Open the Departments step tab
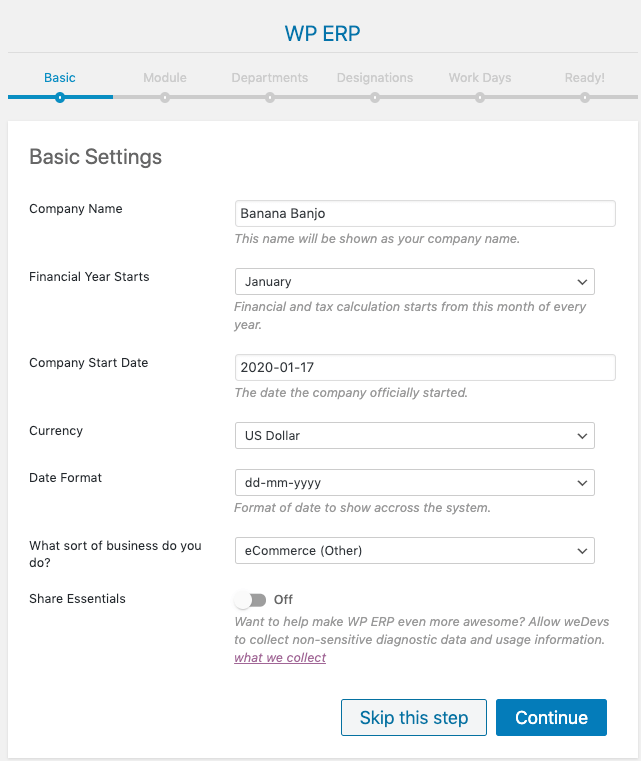Image resolution: width=641 pixels, height=761 pixels. (270, 78)
